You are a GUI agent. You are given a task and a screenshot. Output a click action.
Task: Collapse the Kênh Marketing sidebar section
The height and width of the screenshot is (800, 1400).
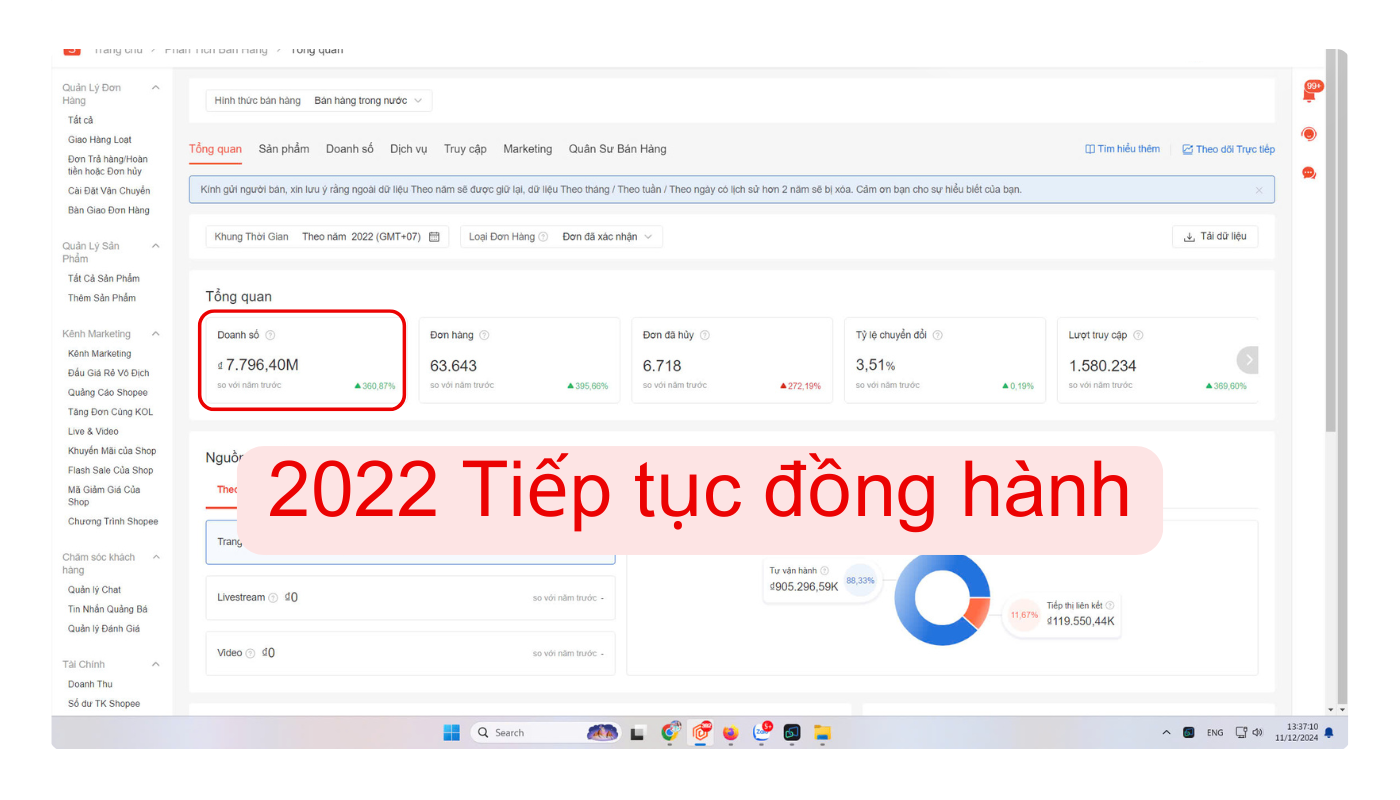[x=155, y=334]
